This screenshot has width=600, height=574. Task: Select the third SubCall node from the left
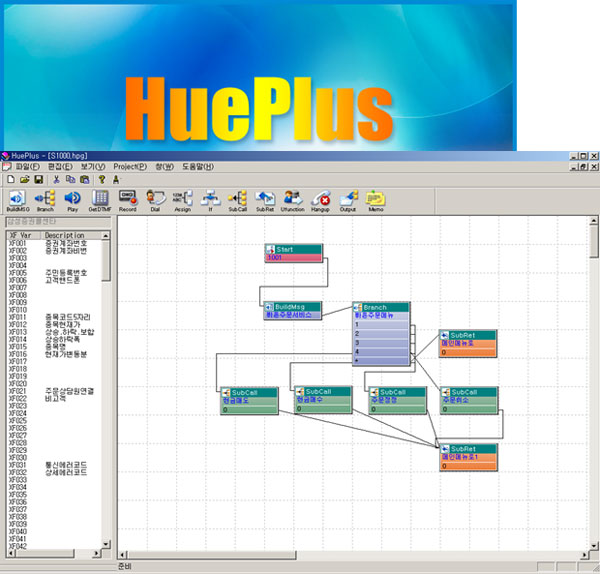coord(398,400)
